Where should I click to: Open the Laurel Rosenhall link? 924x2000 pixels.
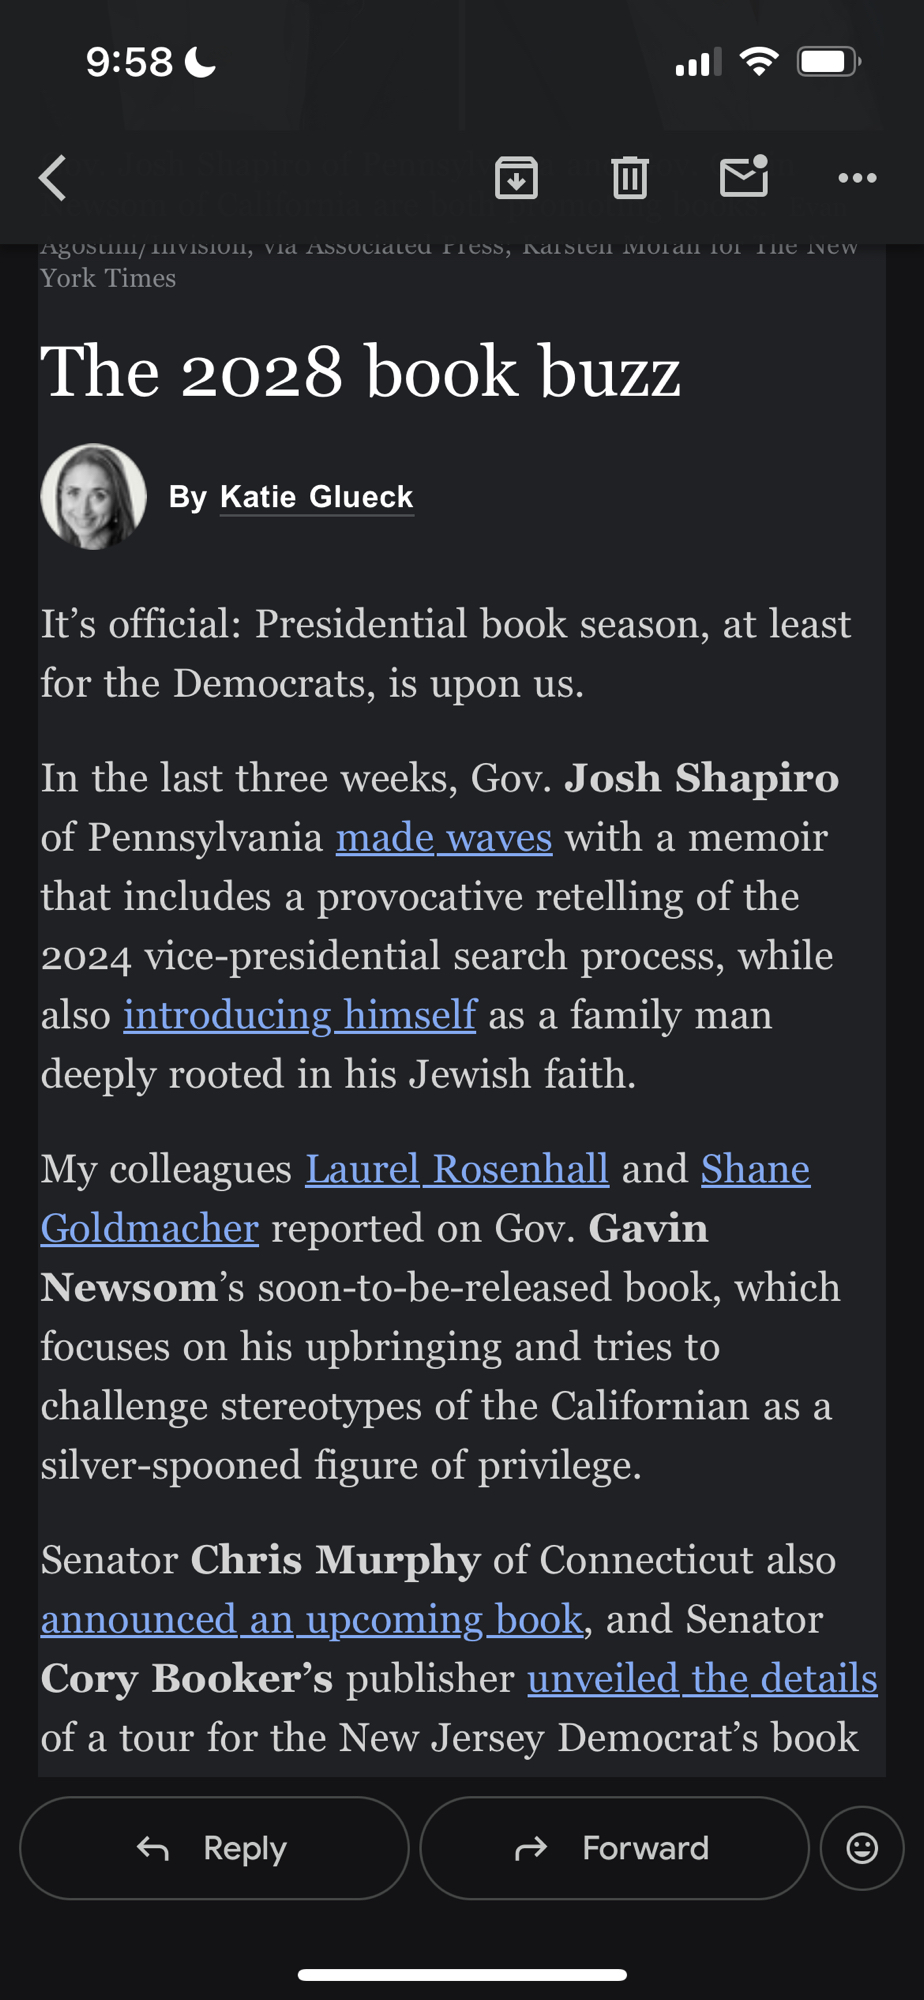pos(457,1169)
